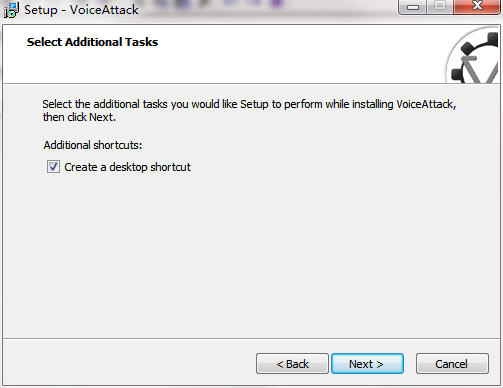Click the 'Setup - VoiceAttack' title text
The image size is (503, 388).
(x=81, y=10)
